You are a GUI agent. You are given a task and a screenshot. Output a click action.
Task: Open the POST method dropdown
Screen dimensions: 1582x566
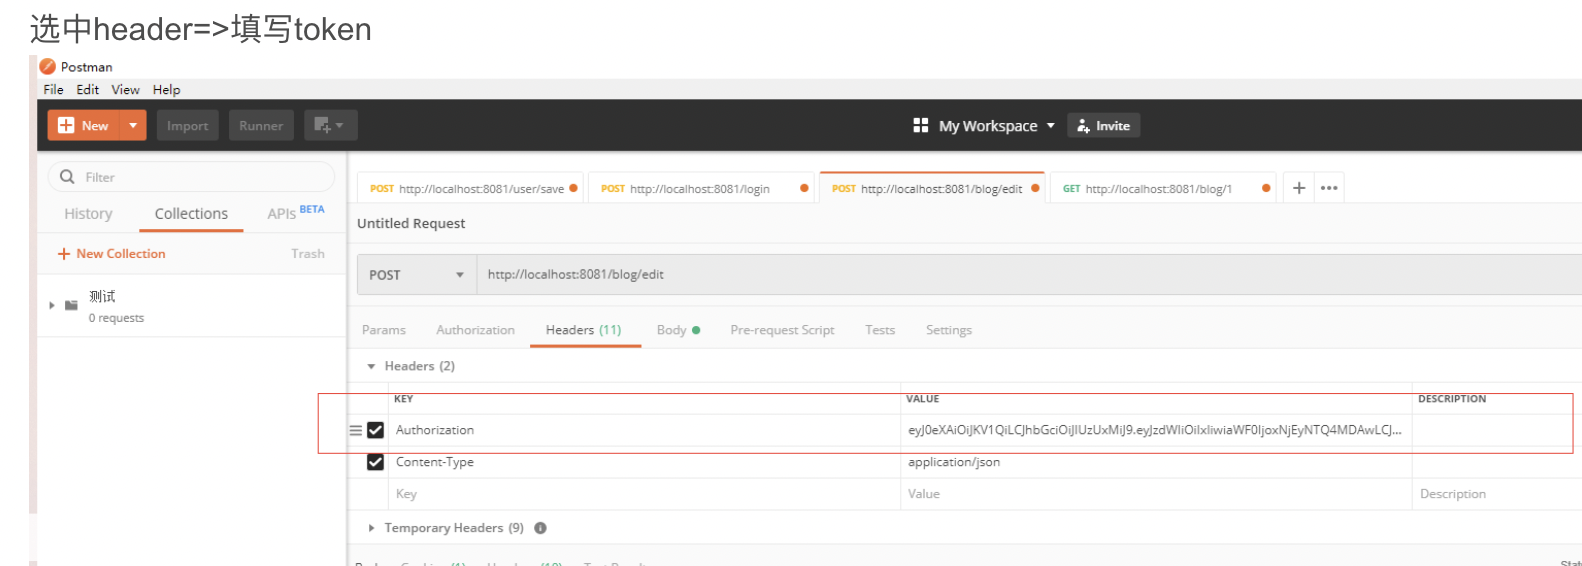point(416,275)
